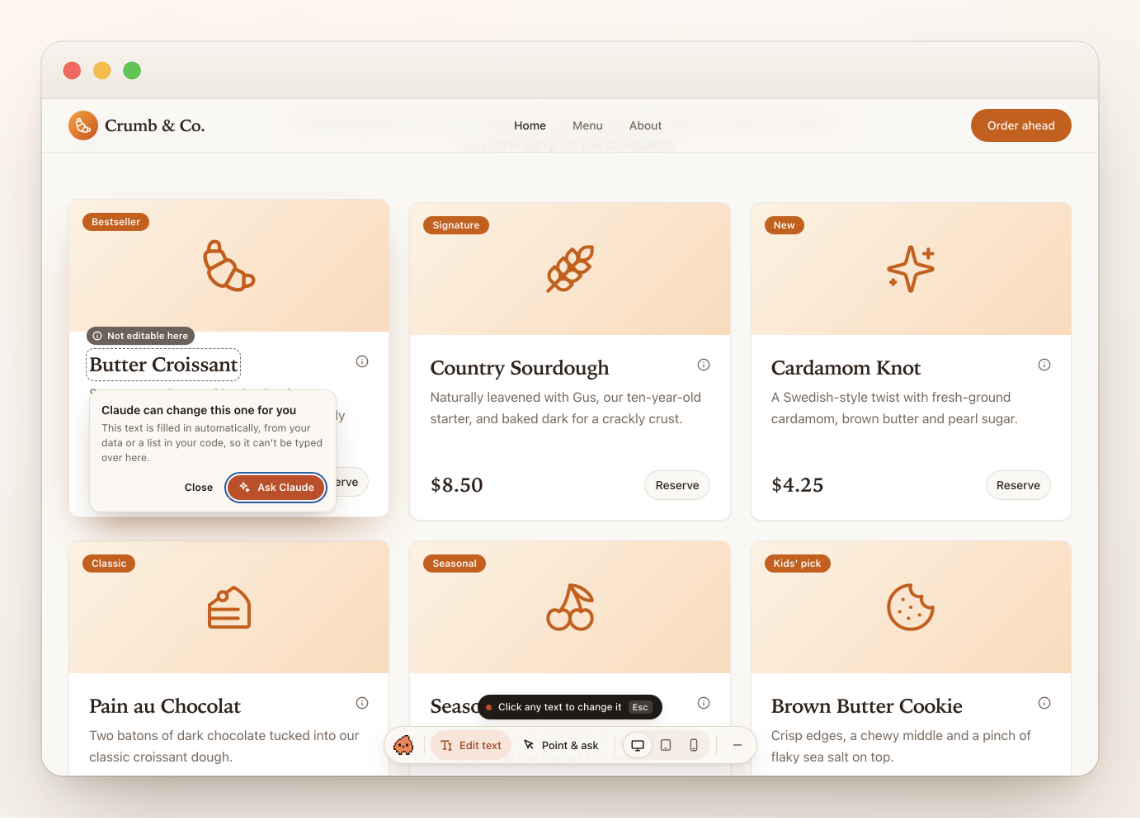Click the Brown Butter Cookie heading
This screenshot has height=818, width=1140.
coord(867,706)
